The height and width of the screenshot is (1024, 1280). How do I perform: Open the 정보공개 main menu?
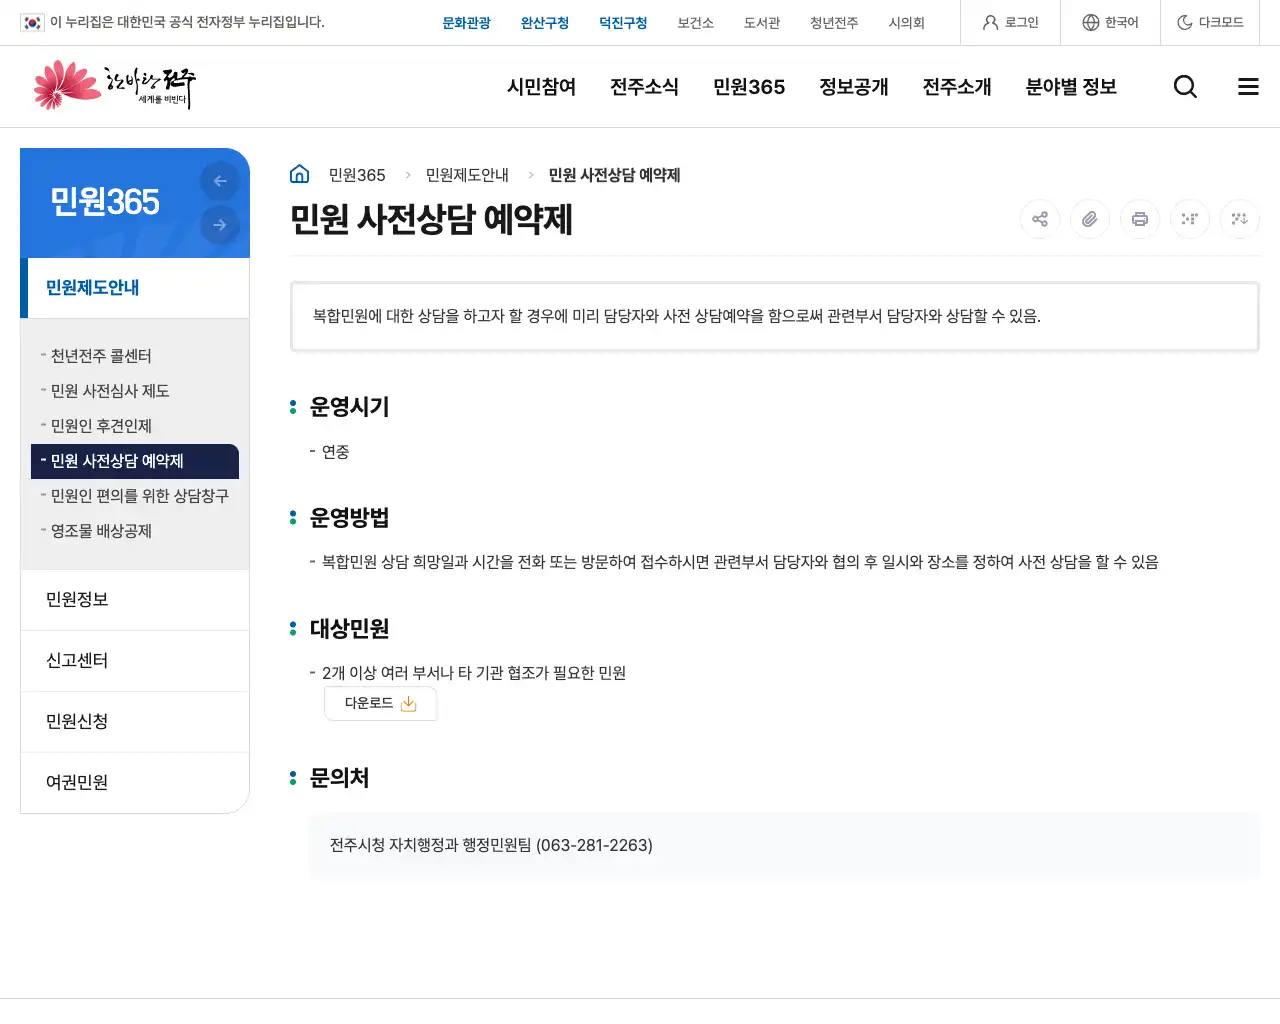coord(854,87)
